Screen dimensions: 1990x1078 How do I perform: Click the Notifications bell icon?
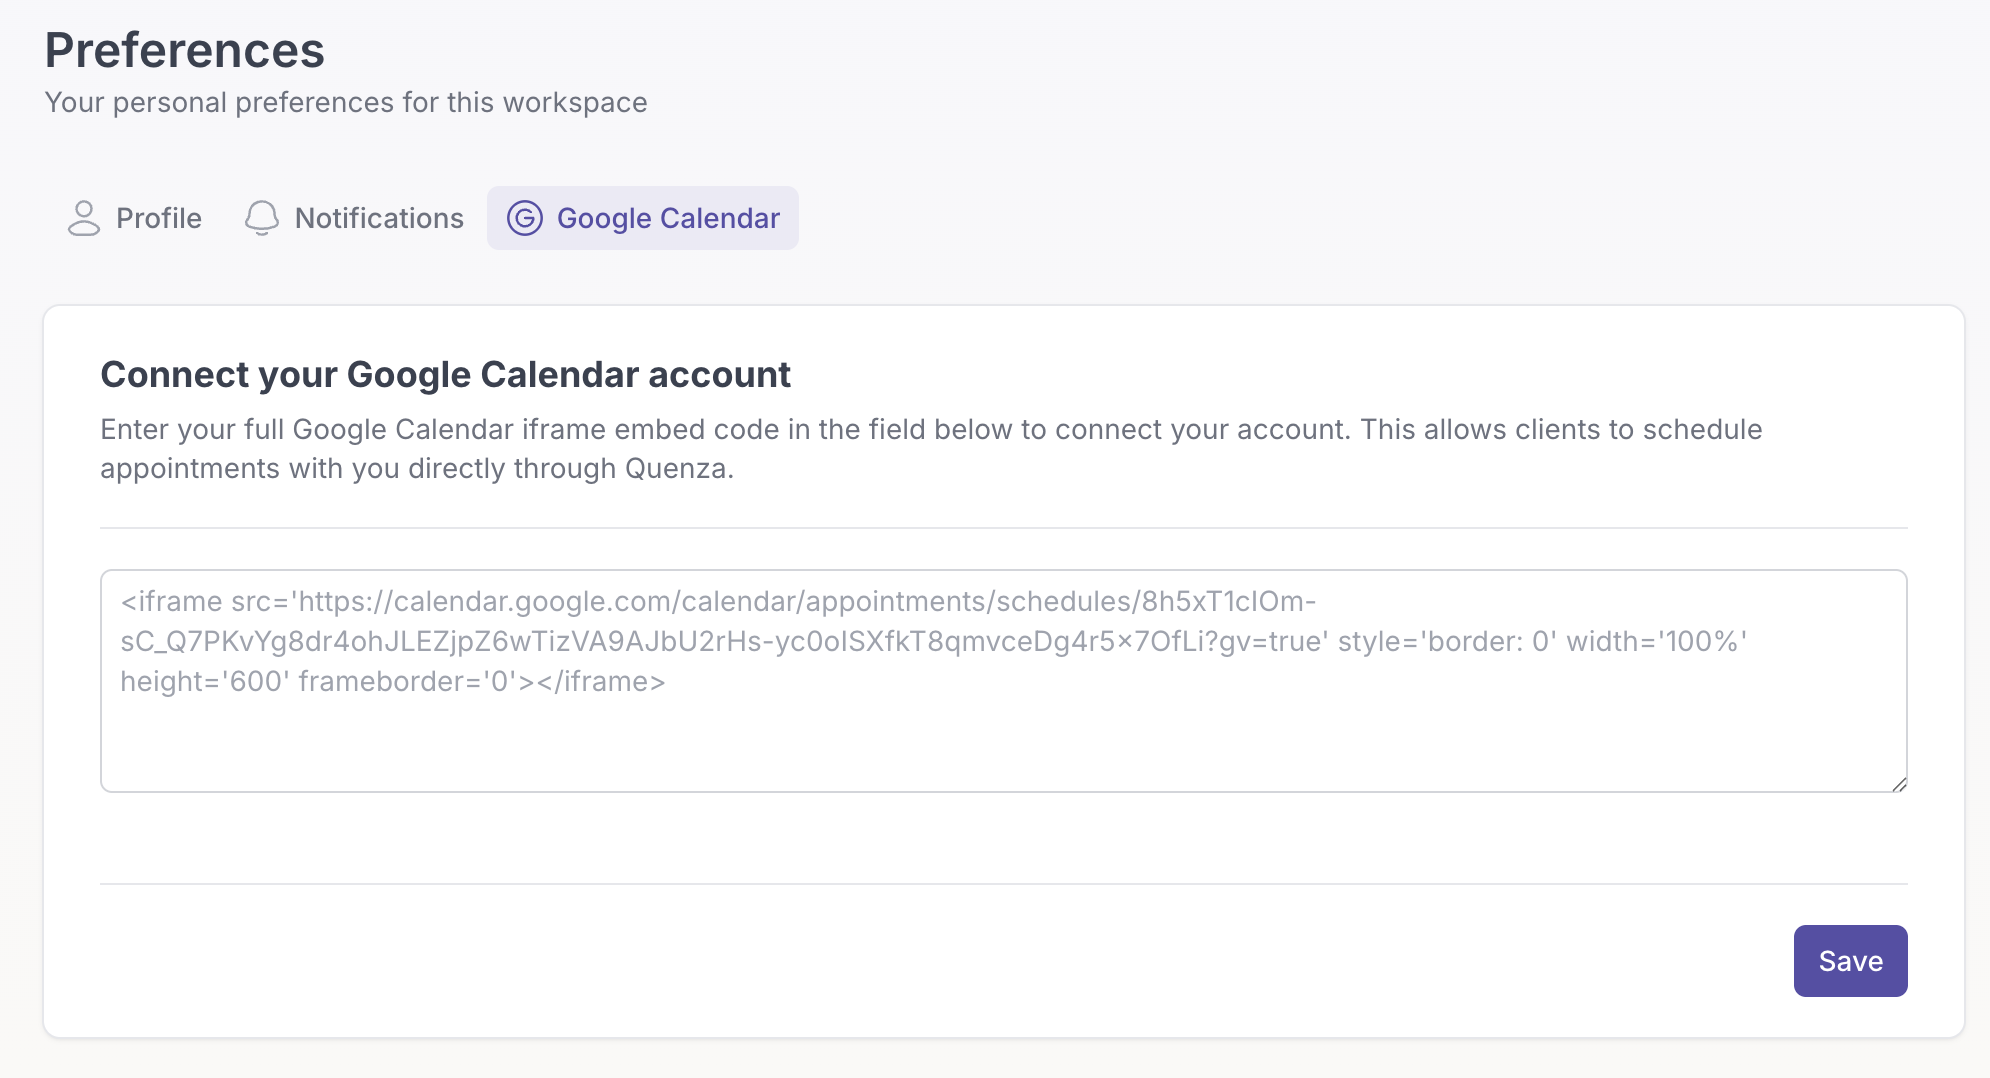(262, 218)
